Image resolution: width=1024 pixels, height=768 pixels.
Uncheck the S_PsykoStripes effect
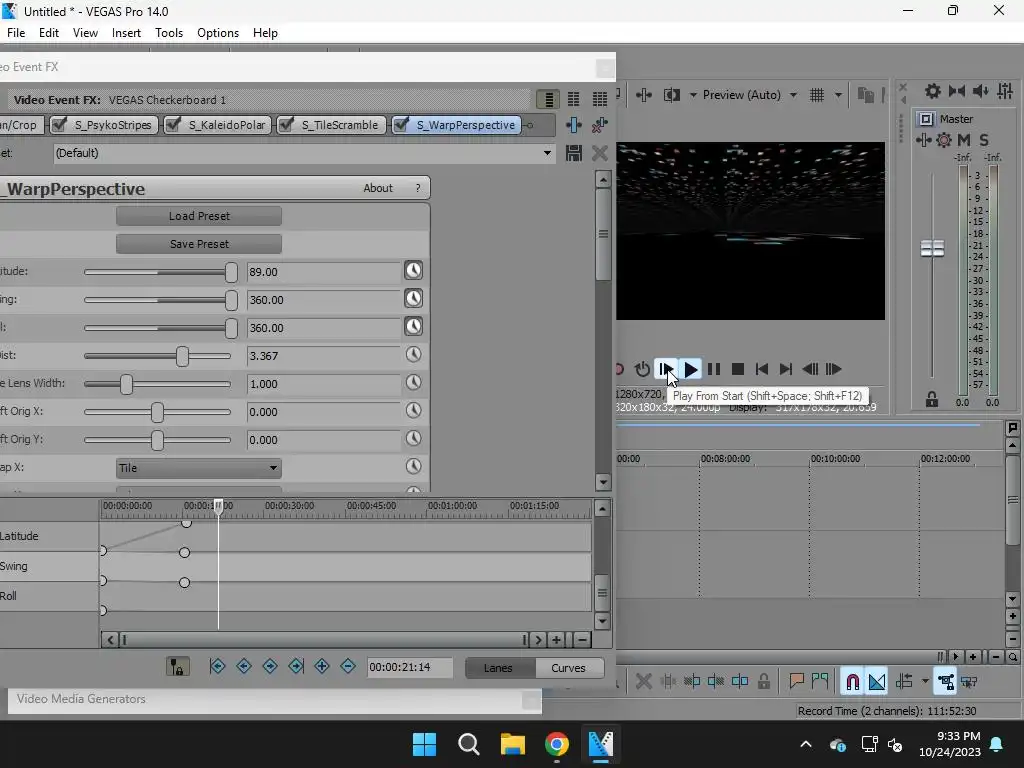(59, 124)
